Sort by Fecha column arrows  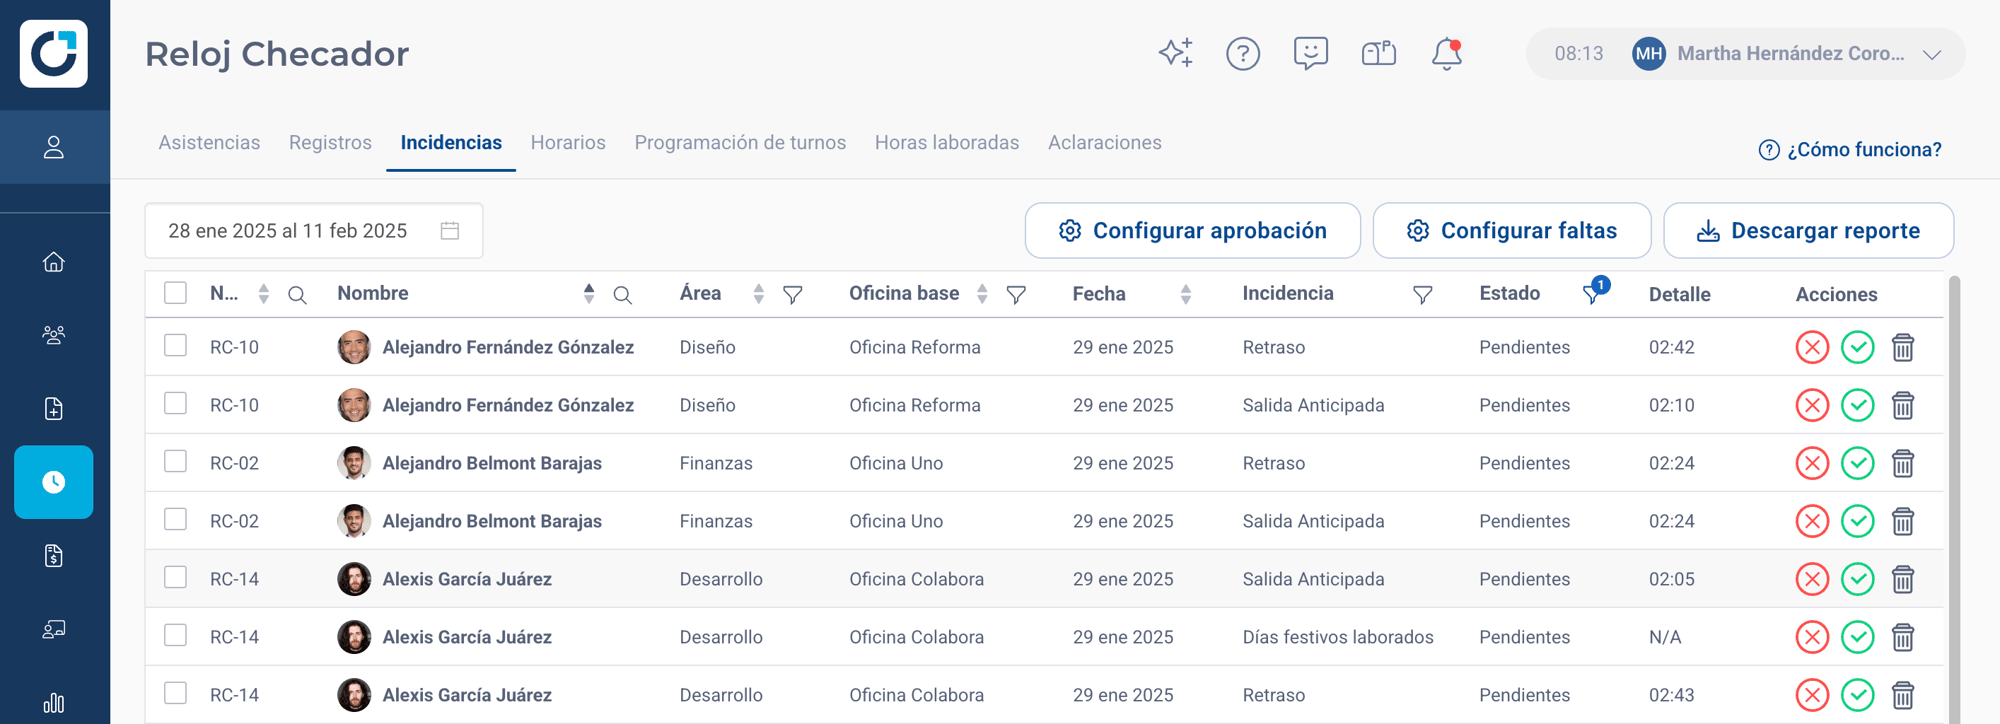[1186, 294]
